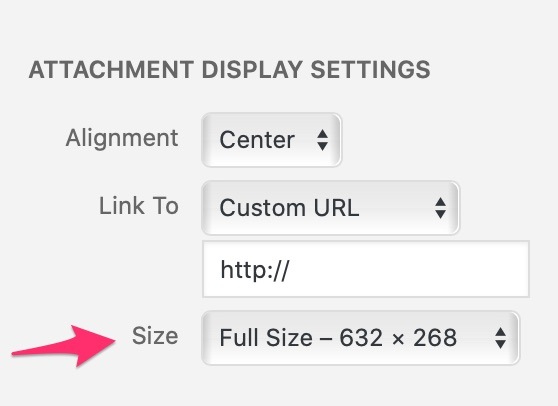Click the http:// URL input field
The width and height of the screenshot is (558, 406).
(x=366, y=269)
